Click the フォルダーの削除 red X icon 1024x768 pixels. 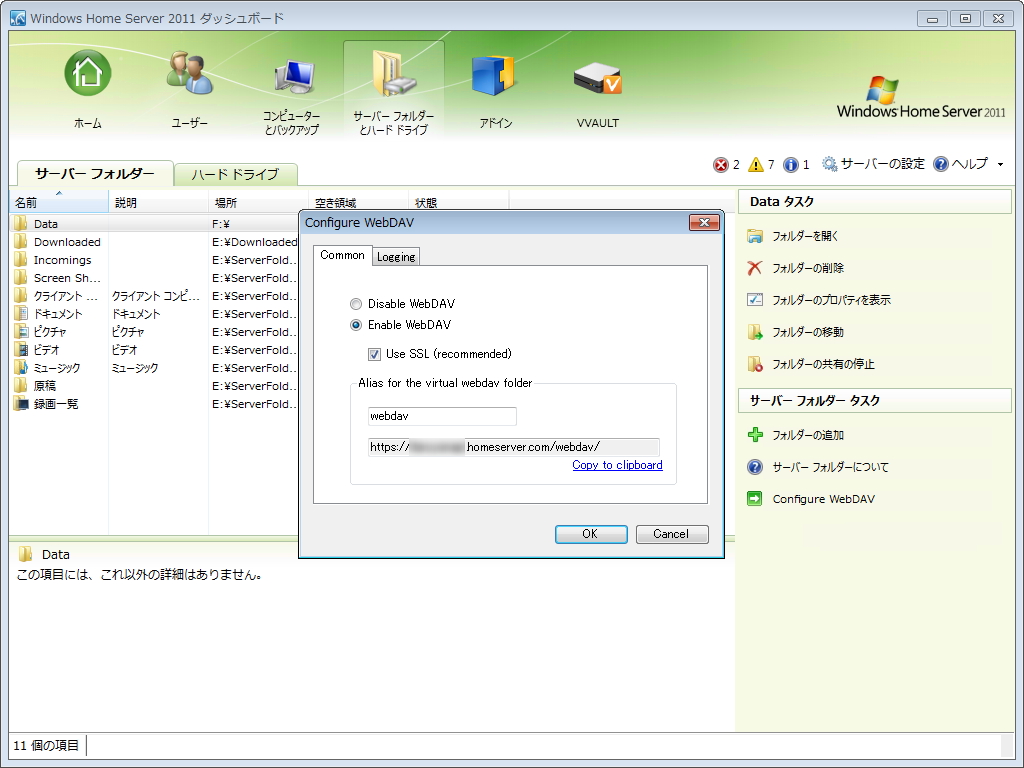pos(755,267)
